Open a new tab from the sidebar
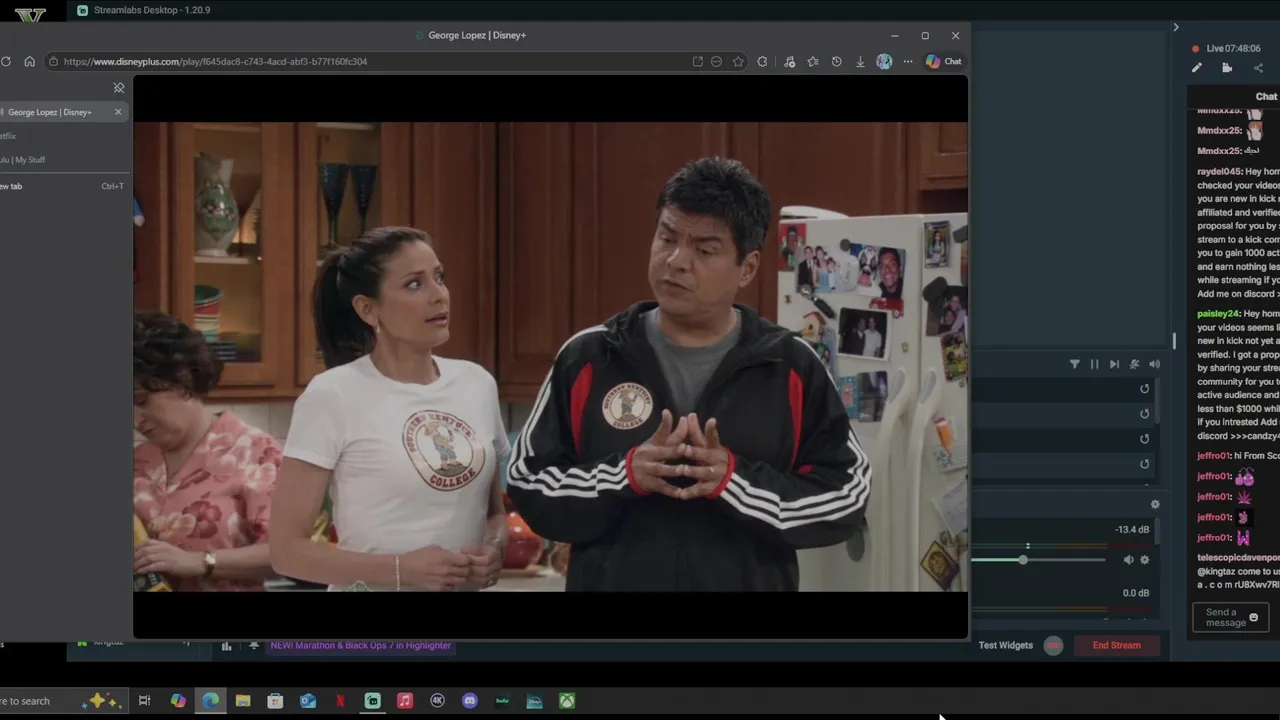This screenshot has width=1280, height=720. click(62, 186)
